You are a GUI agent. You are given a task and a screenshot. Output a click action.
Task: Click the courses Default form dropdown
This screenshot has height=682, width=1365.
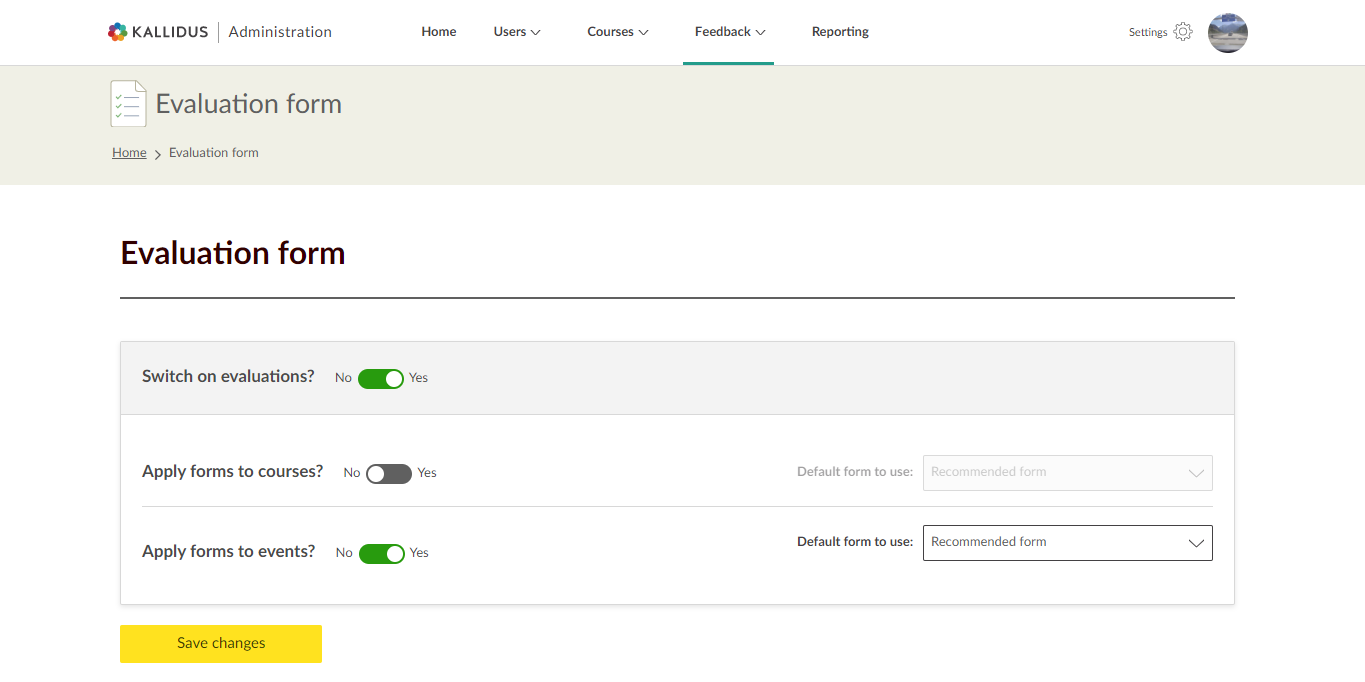pyautogui.click(x=1067, y=473)
